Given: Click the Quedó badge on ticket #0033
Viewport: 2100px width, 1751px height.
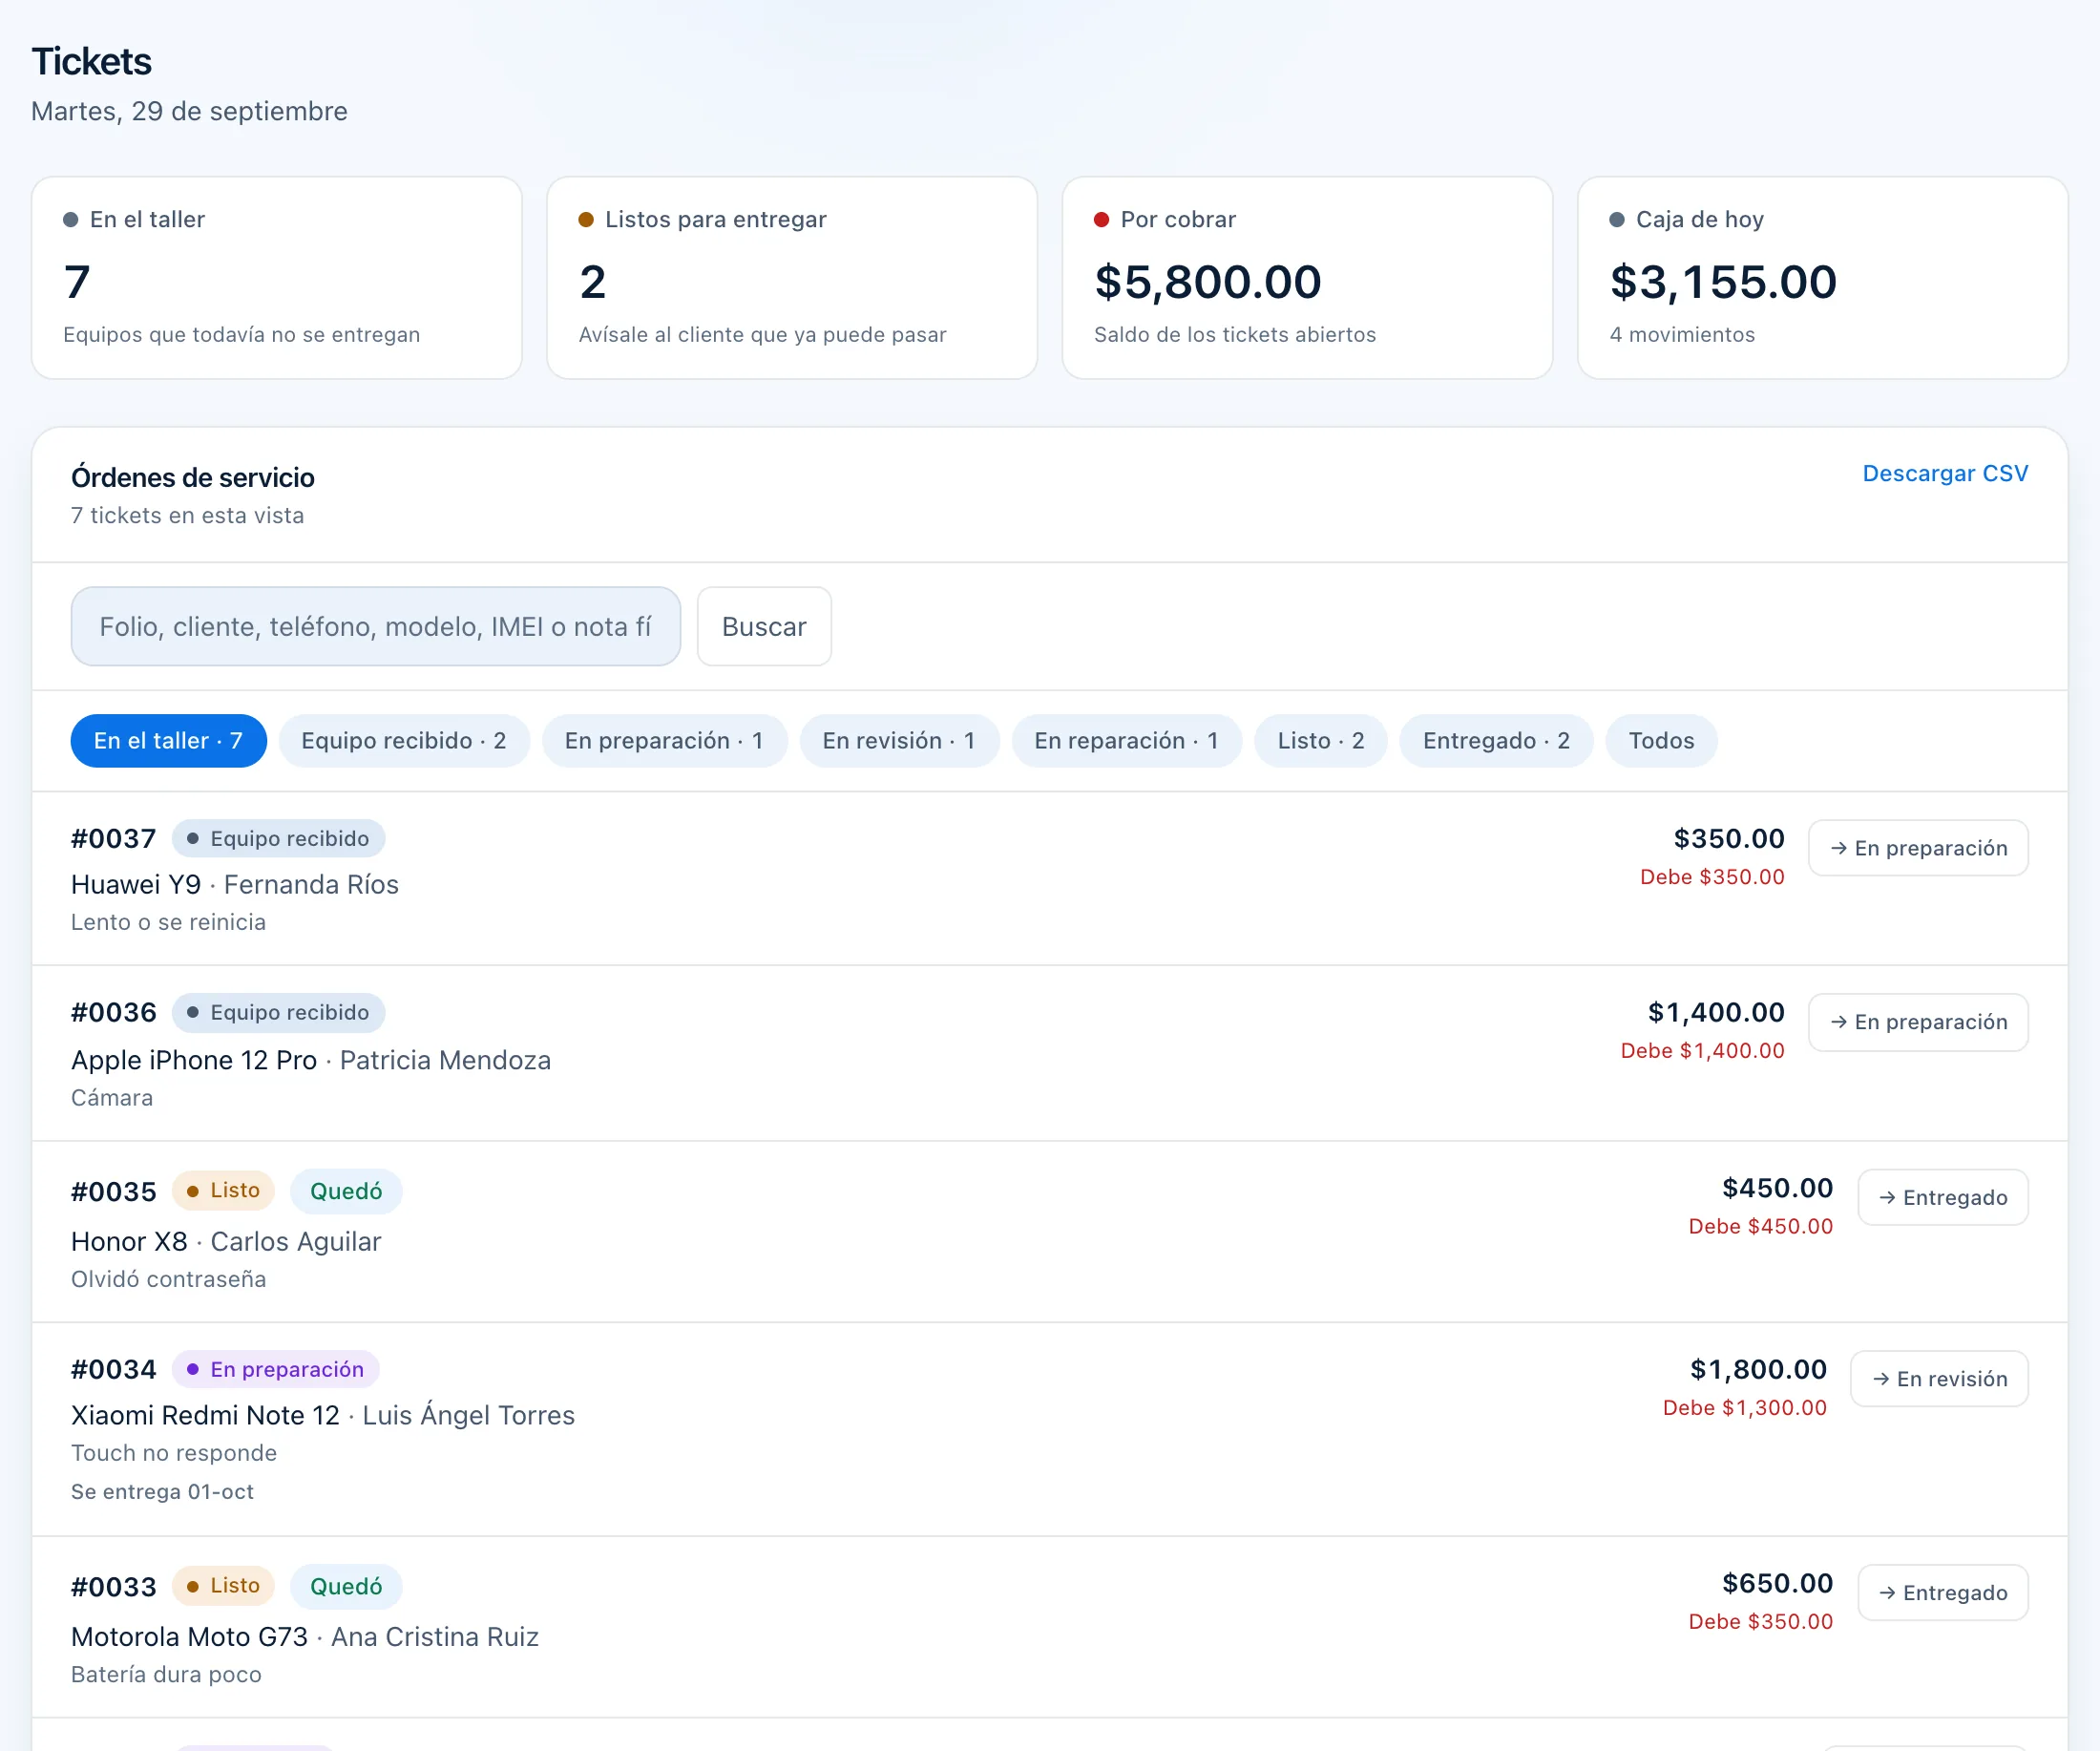Looking at the screenshot, I should click(x=346, y=1586).
